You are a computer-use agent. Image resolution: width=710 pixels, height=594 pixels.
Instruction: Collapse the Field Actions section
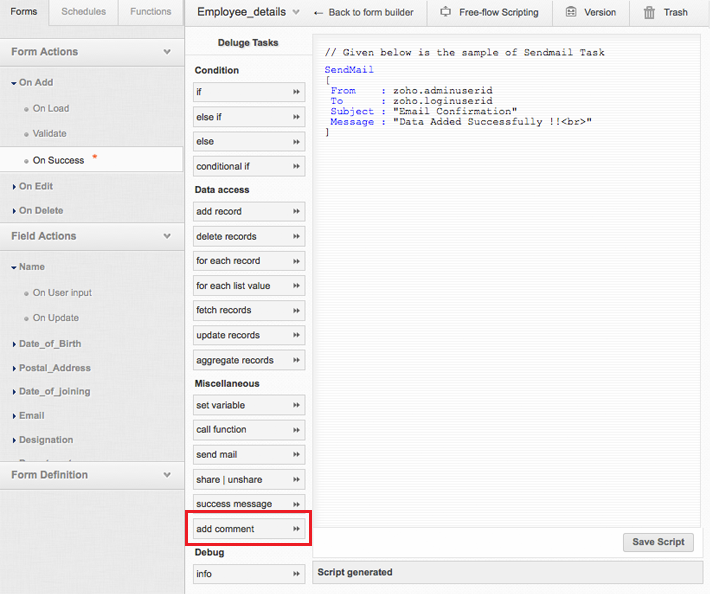tap(167, 237)
